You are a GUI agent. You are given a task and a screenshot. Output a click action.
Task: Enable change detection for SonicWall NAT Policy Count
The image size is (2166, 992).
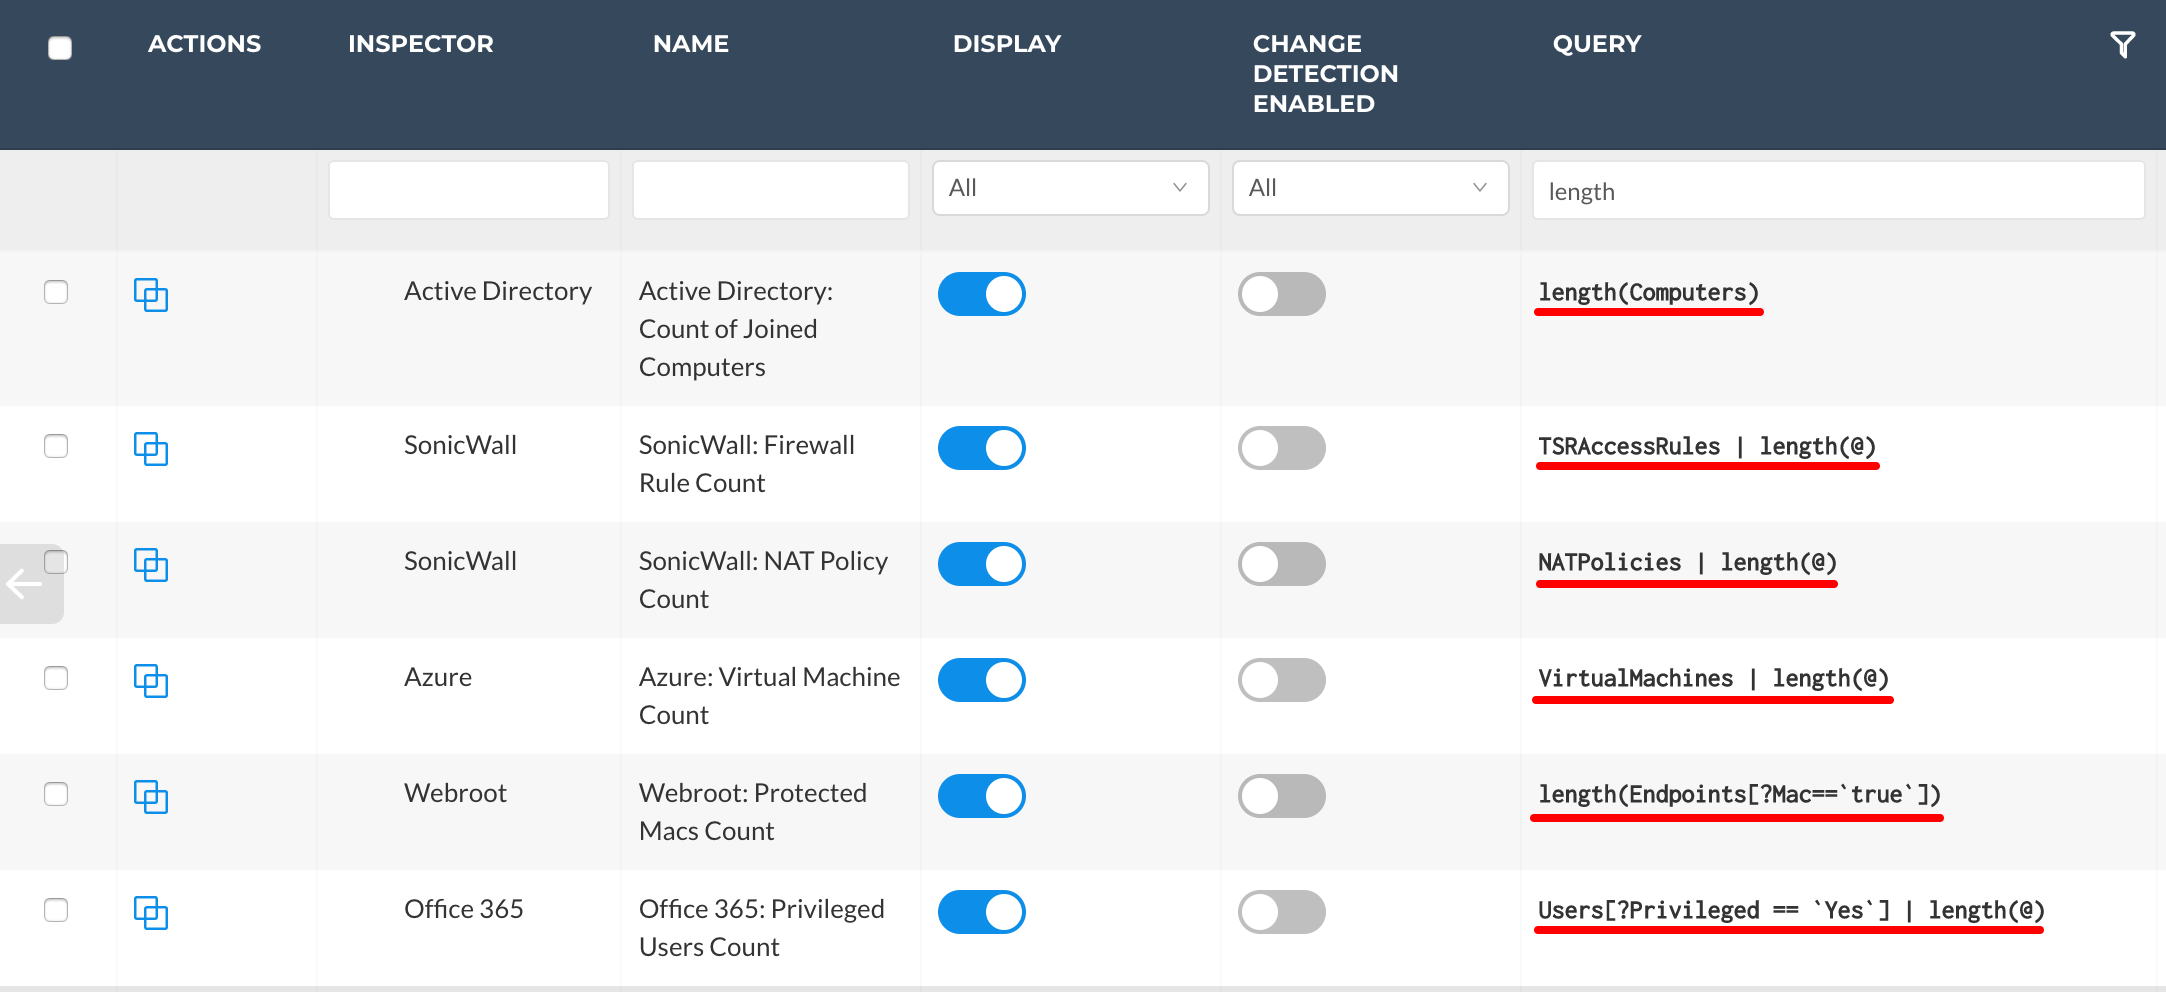(1282, 564)
